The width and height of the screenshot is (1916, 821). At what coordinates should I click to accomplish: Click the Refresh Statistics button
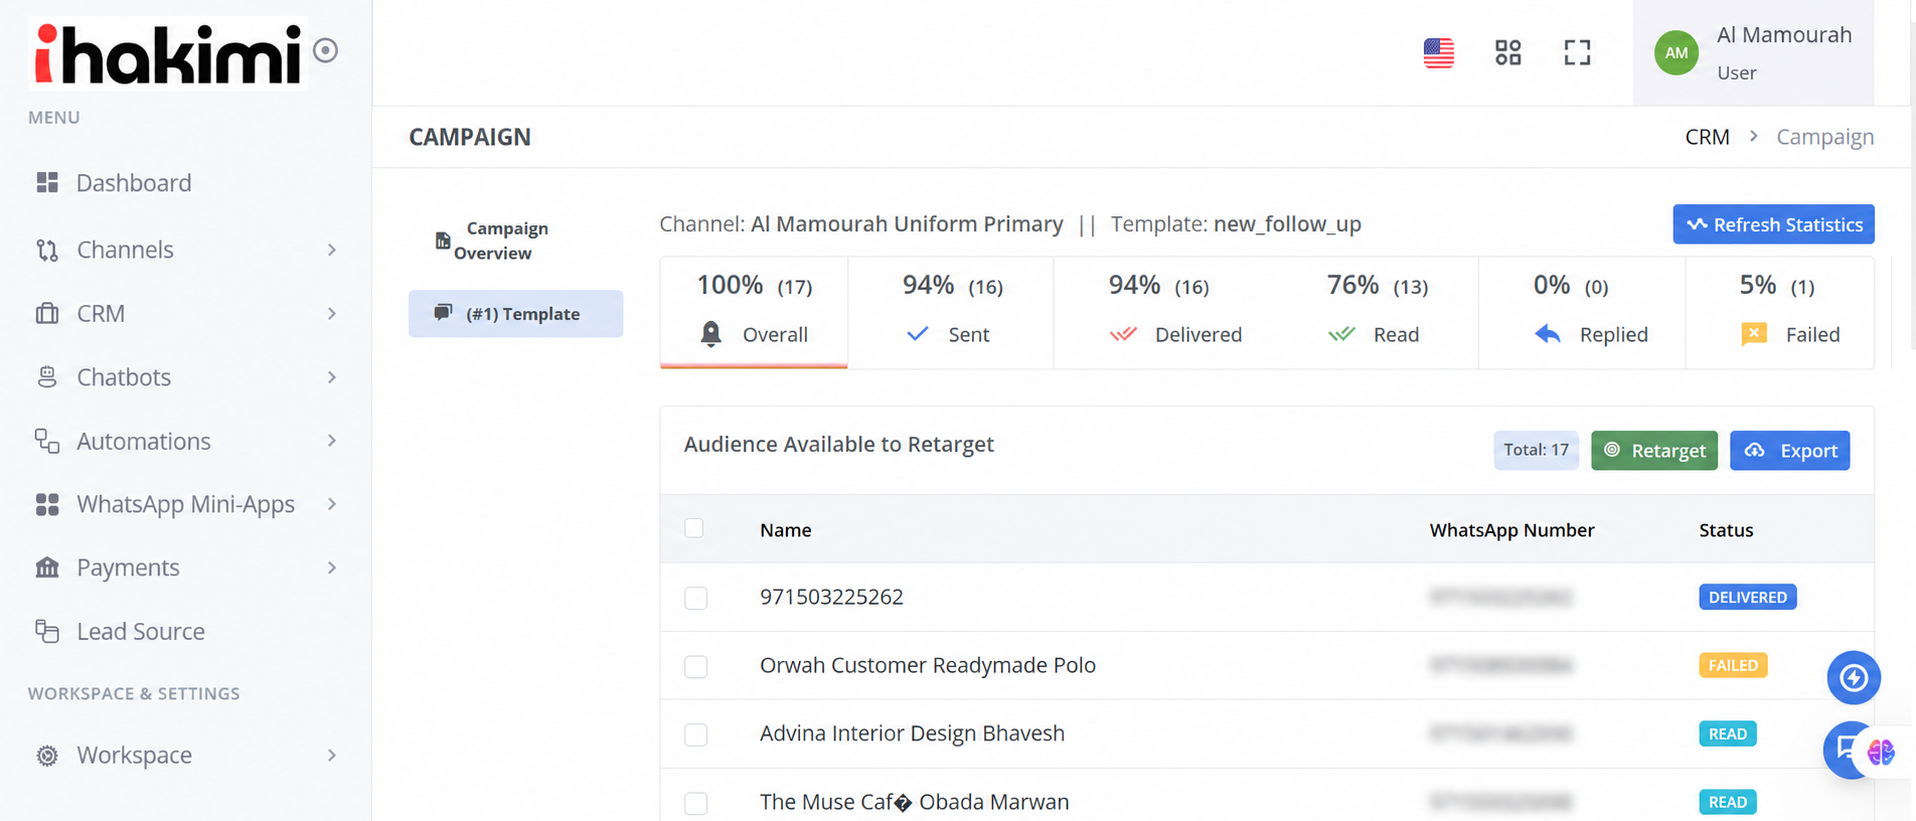1773,224
